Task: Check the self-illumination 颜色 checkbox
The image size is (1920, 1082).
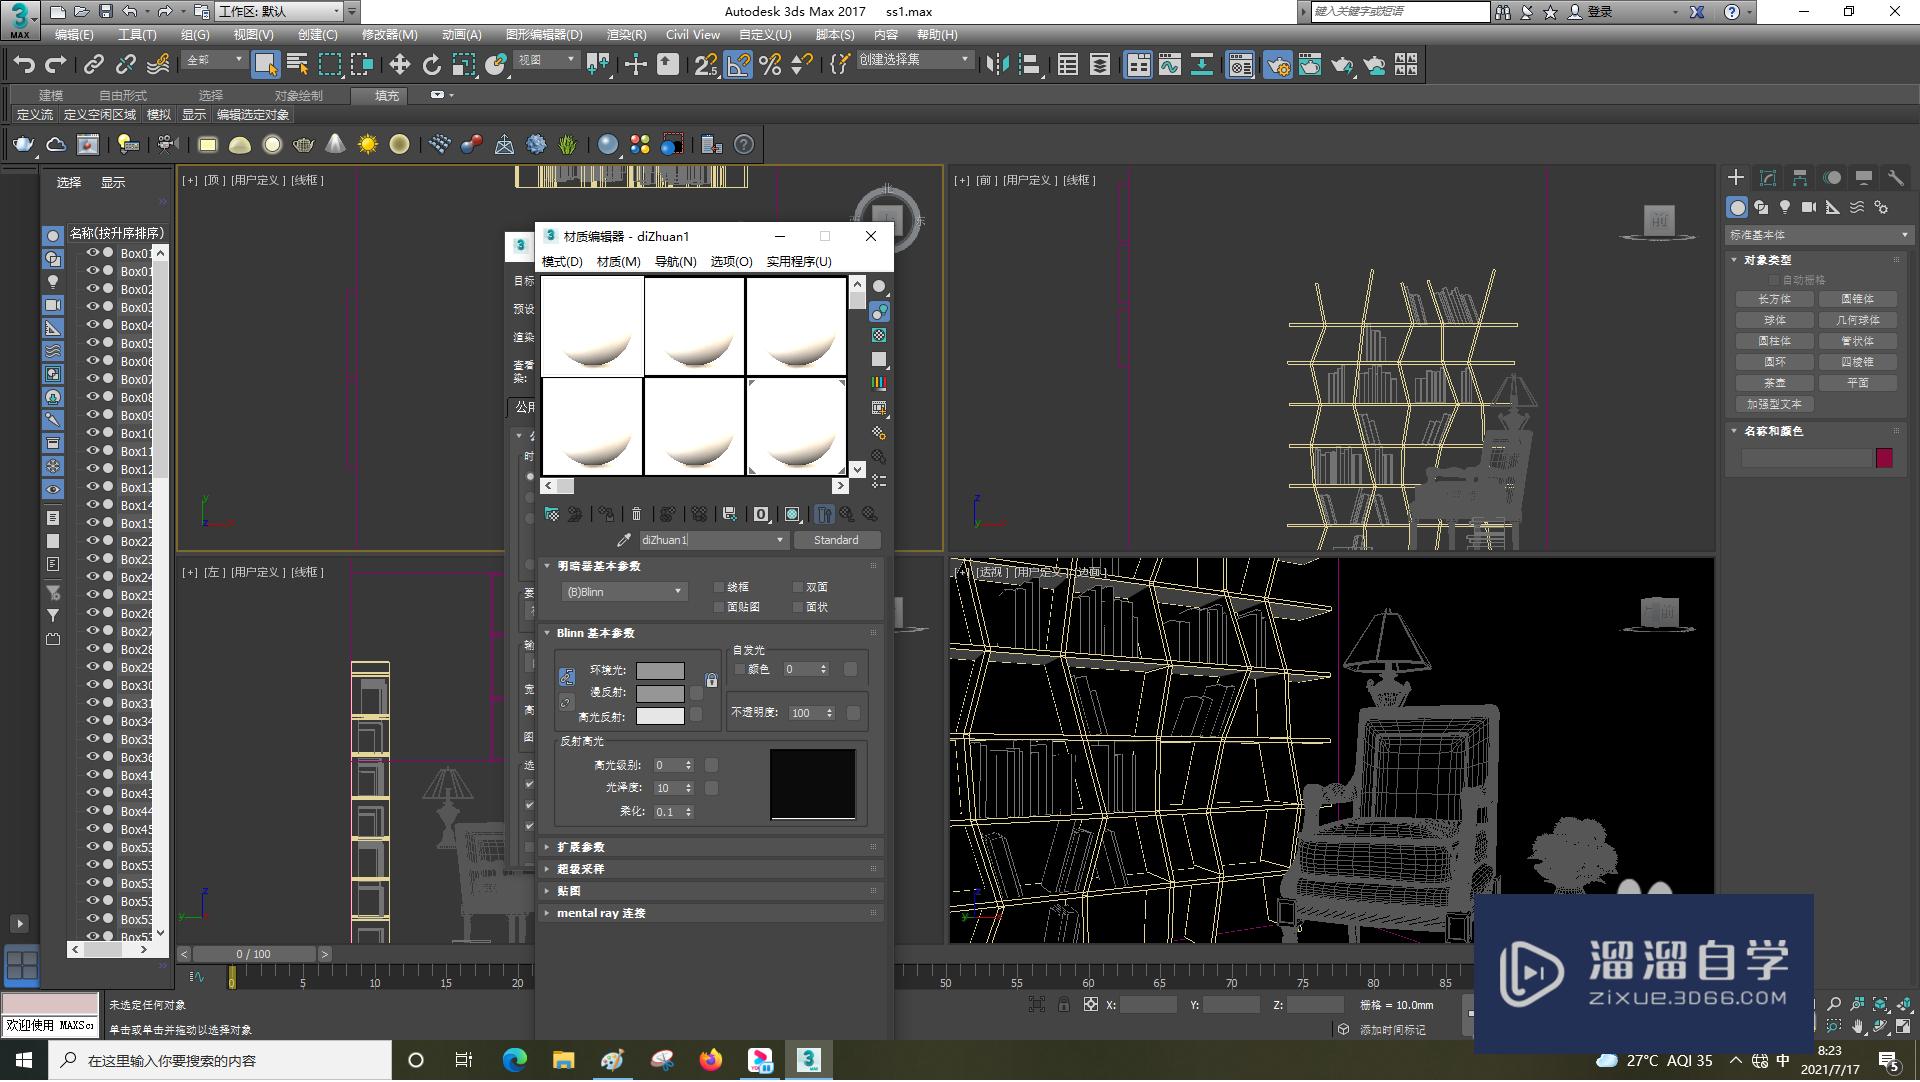Action: click(x=740, y=669)
